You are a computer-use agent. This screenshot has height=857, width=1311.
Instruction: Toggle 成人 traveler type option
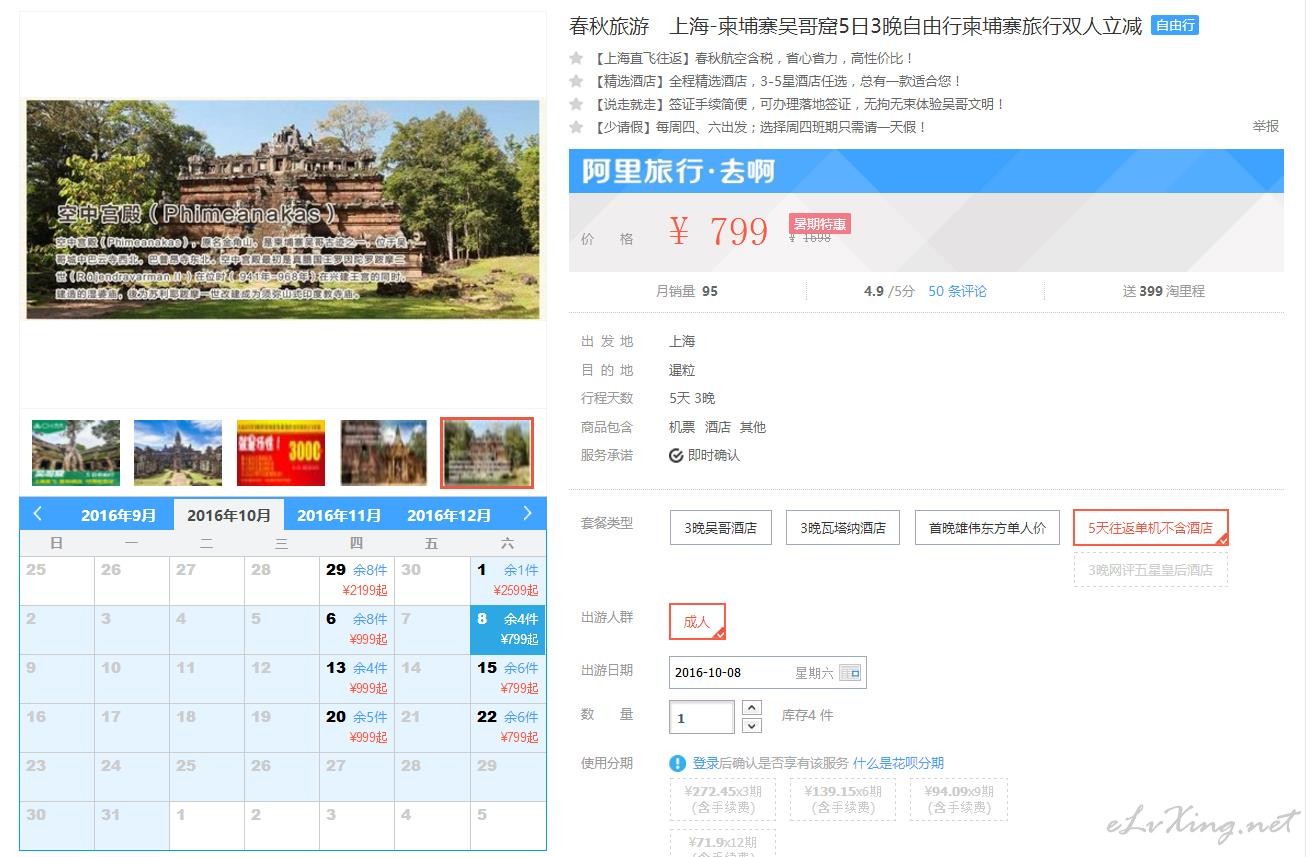[x=697, y=622]
